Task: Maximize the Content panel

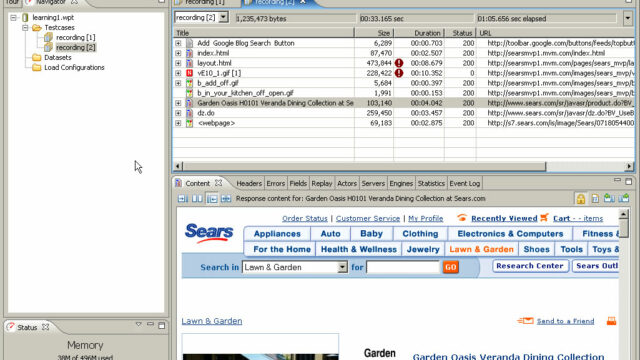Action: pos(629,181)
